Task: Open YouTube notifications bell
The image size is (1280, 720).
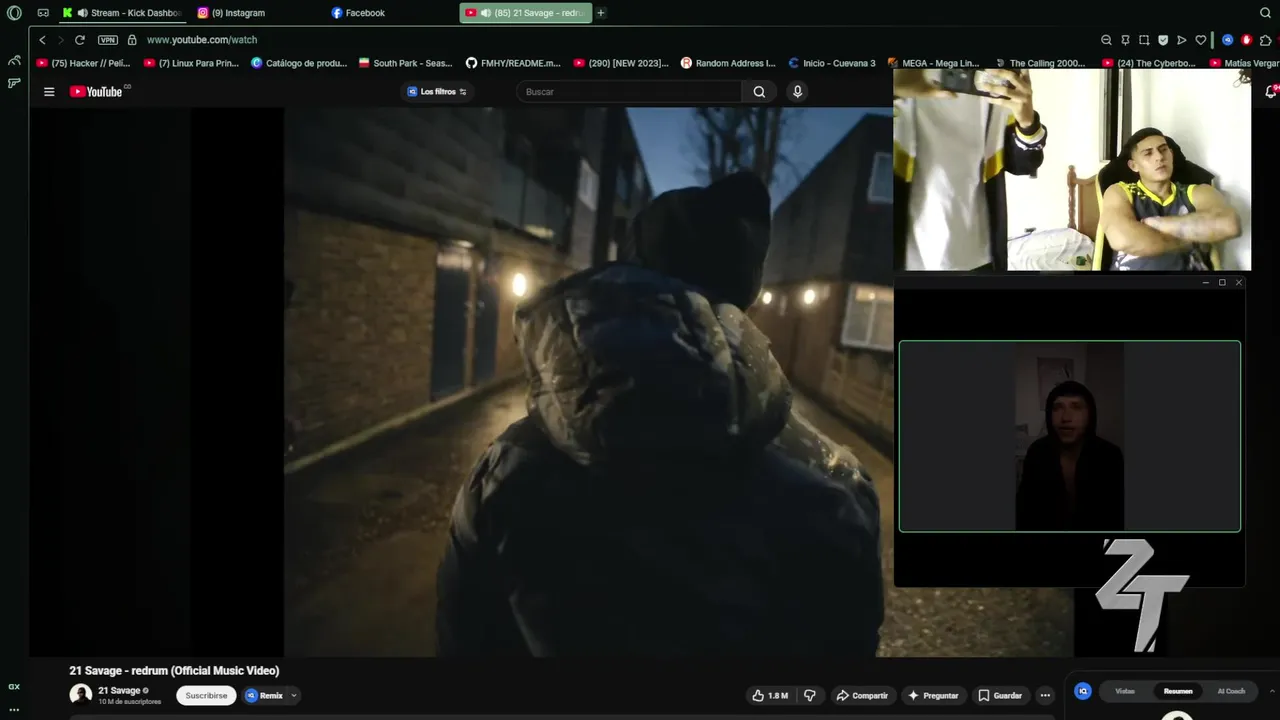Action: [x=1270, y=92]
